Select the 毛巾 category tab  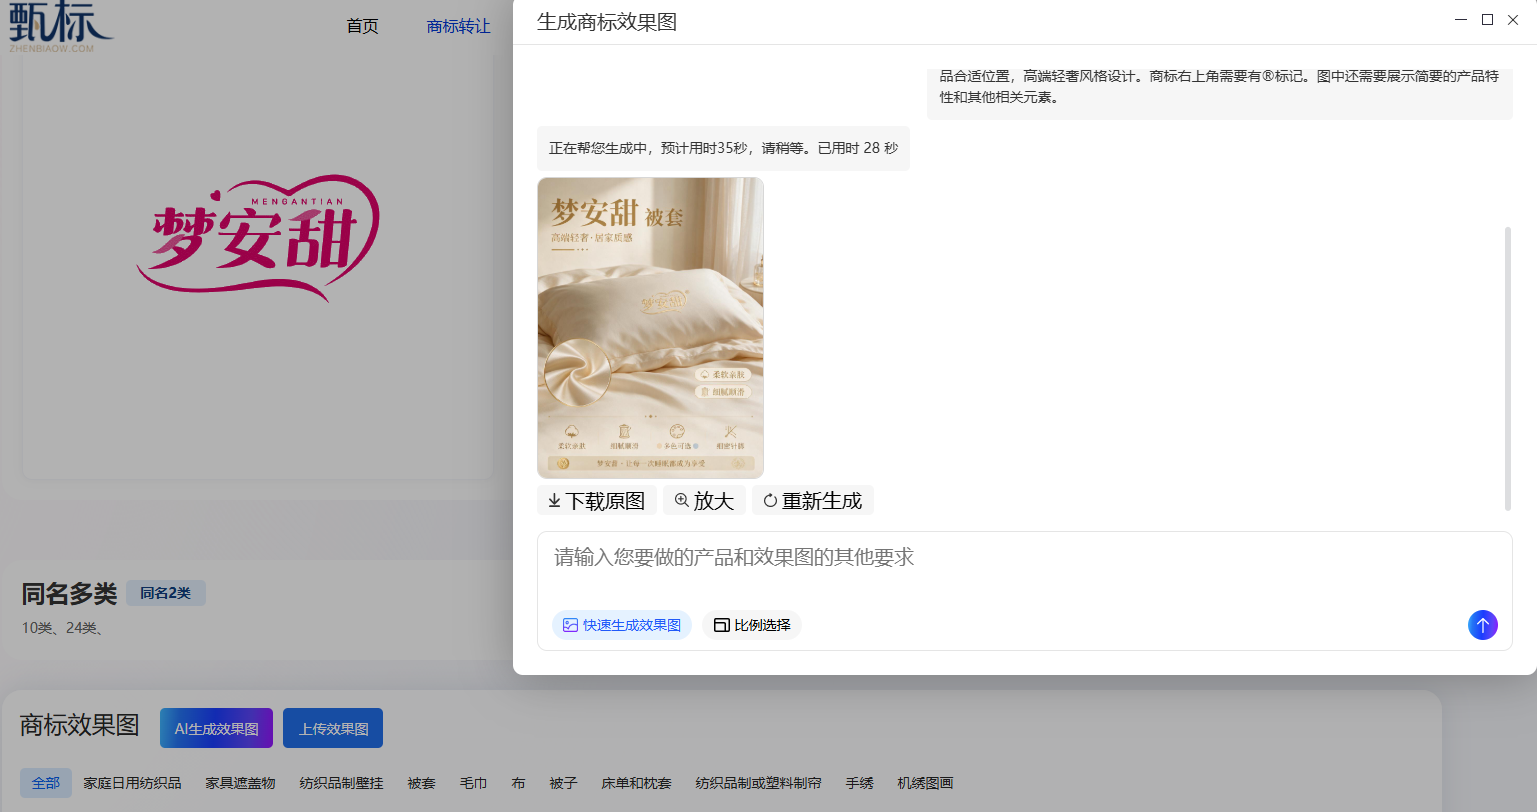click(x=473, y=783)
